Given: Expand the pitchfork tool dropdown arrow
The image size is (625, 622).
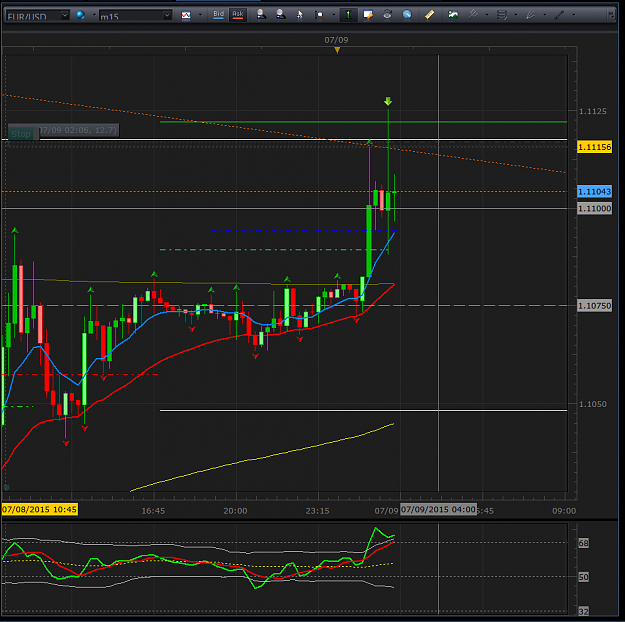Looking at the screenshot, I should (x=487, y=15).
